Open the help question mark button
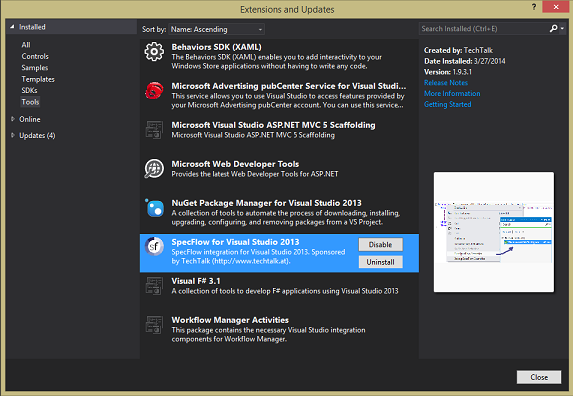The width and height of the screenshot is (573, 396). 534,7
